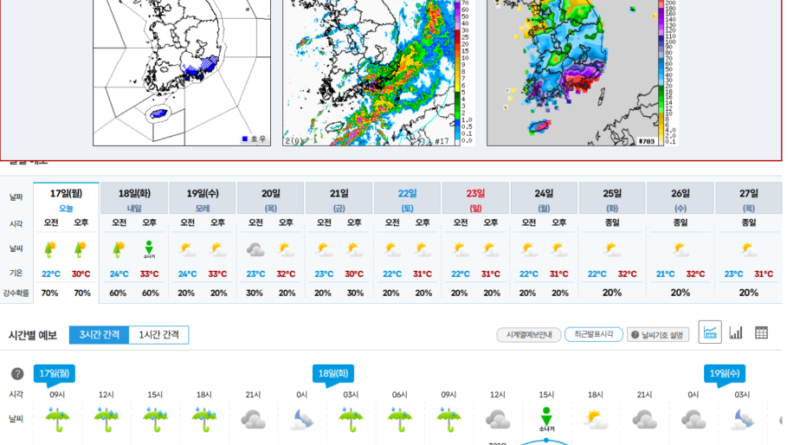Image resolution: width=800 pixels, height=445 pixels.
Task: Click the 09시 rain umbrella icon on 18일
Action: pos(448,419)
